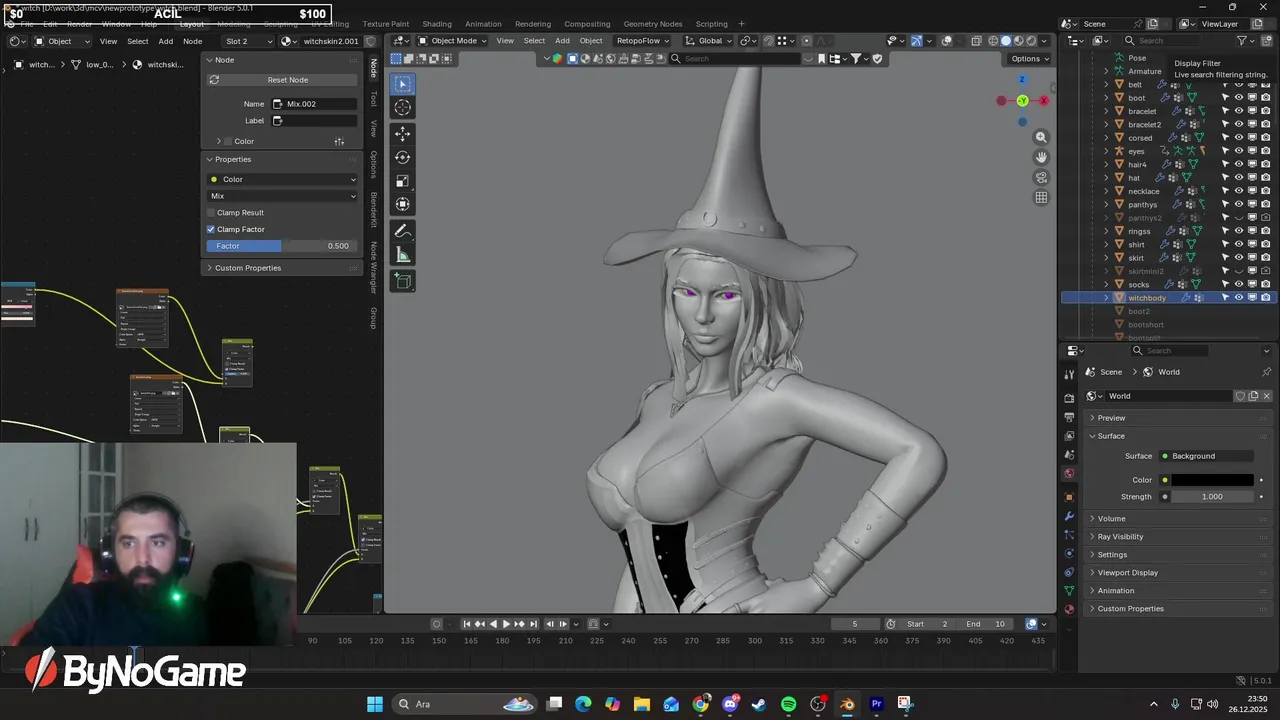This screenshot has height=720, width=1280.
Task: Open the Animation workspace tab
Action: pos(483,24)
